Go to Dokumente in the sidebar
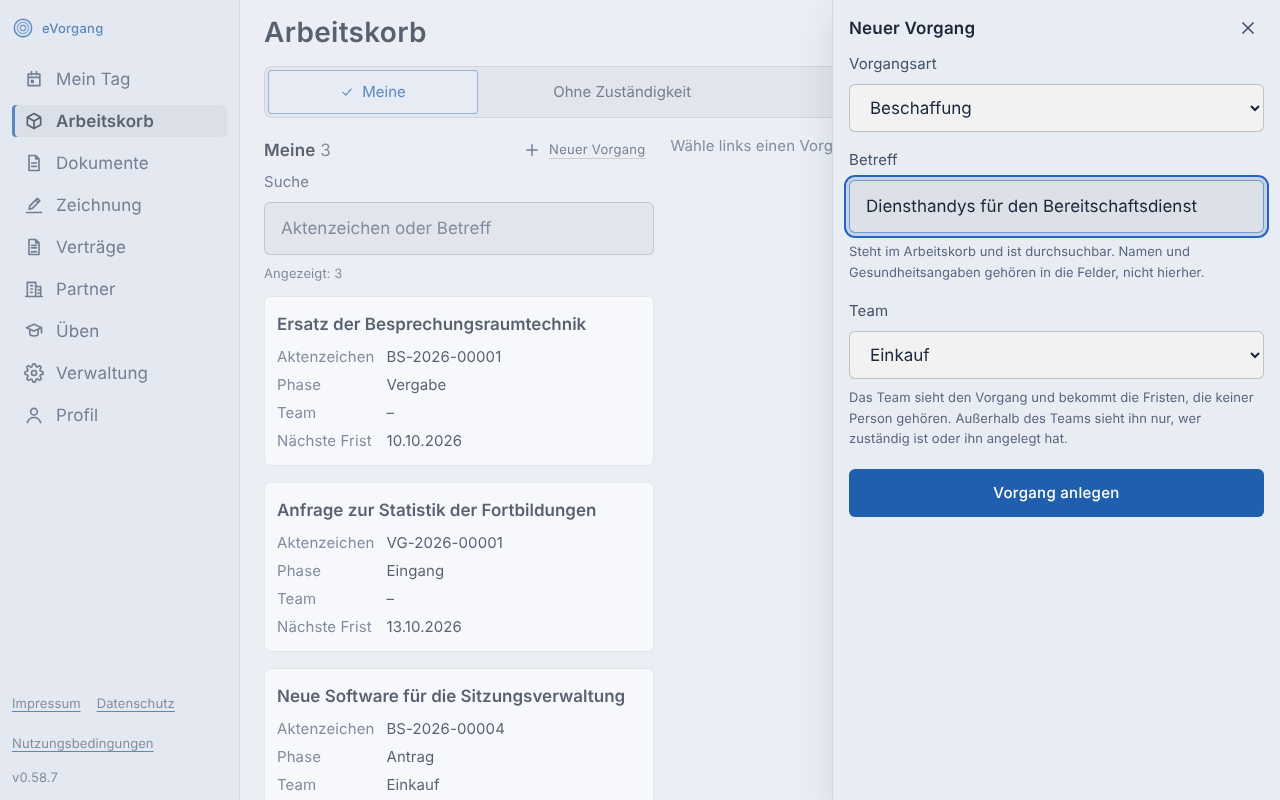Screen dimensions: 1280x800 click(120, 163)
